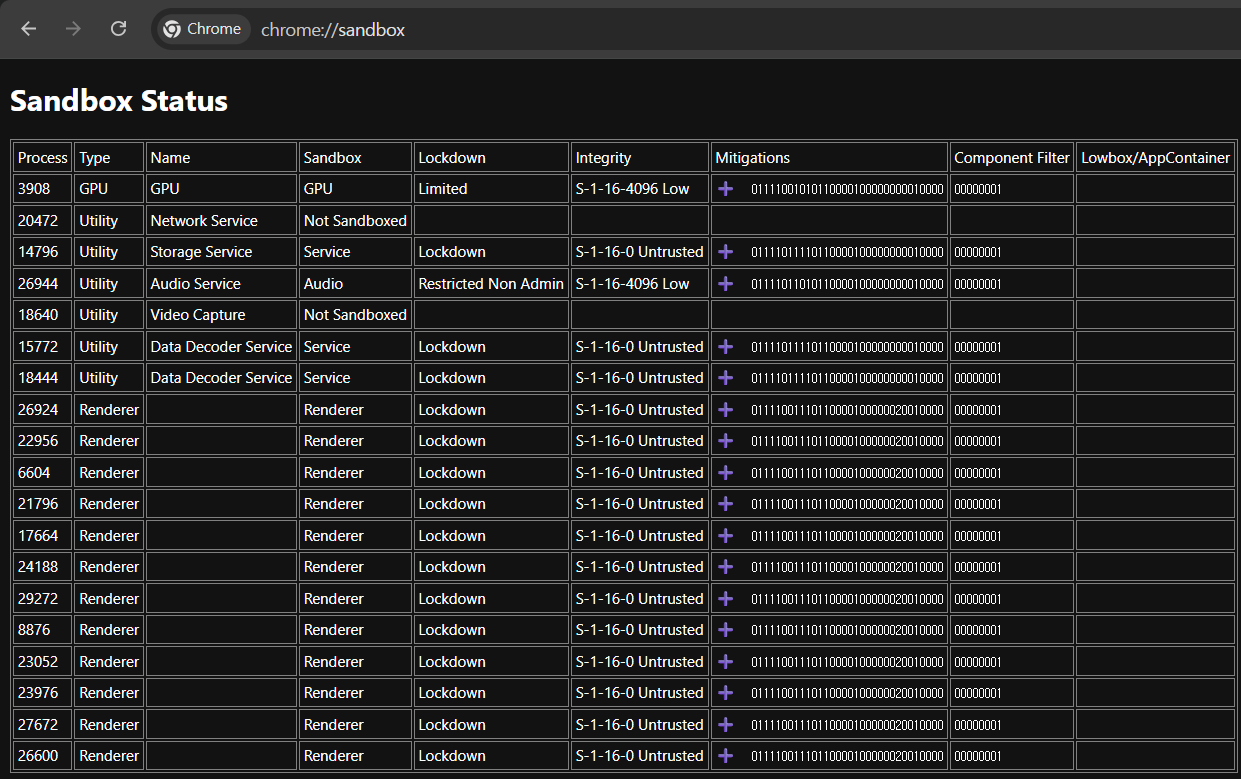
Task: Reload the sandbox page
Action: click(x=118, y=29)
